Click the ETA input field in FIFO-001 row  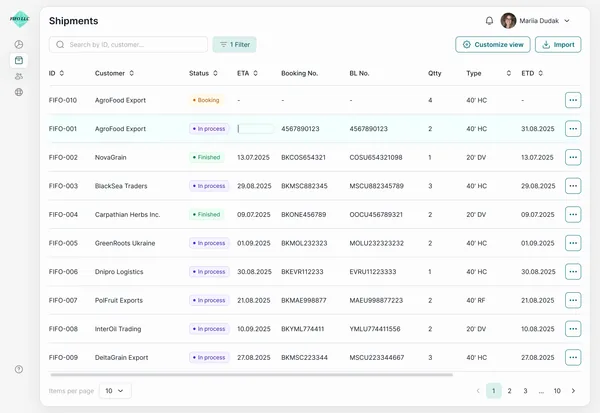click(255, 129)
